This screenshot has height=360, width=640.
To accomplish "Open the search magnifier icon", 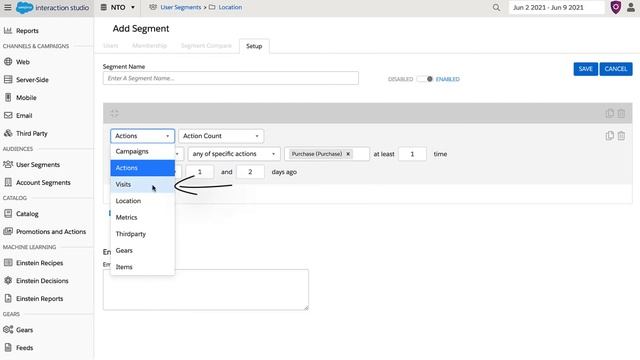I will click(x=496, y=7).
